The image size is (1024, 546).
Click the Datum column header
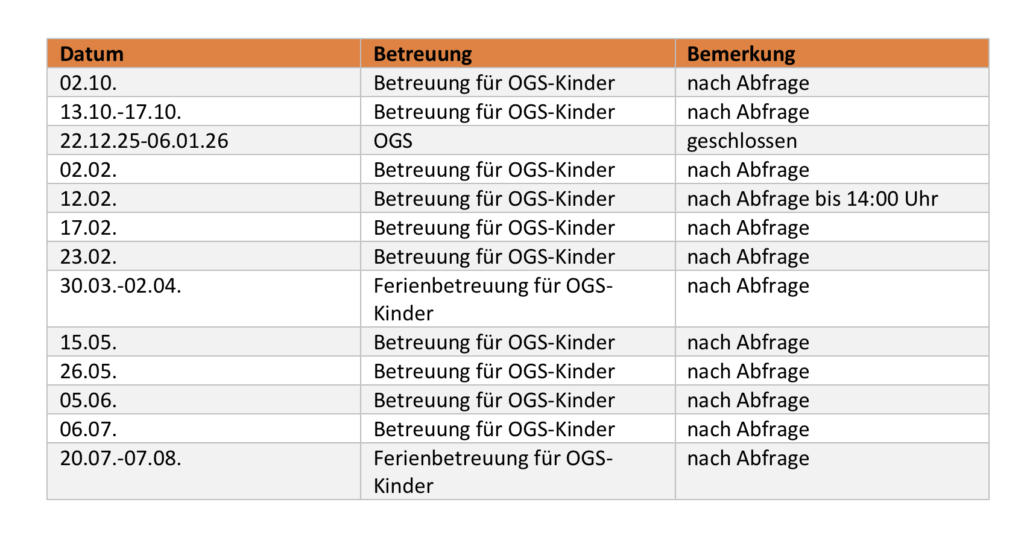tap(92, 54)
